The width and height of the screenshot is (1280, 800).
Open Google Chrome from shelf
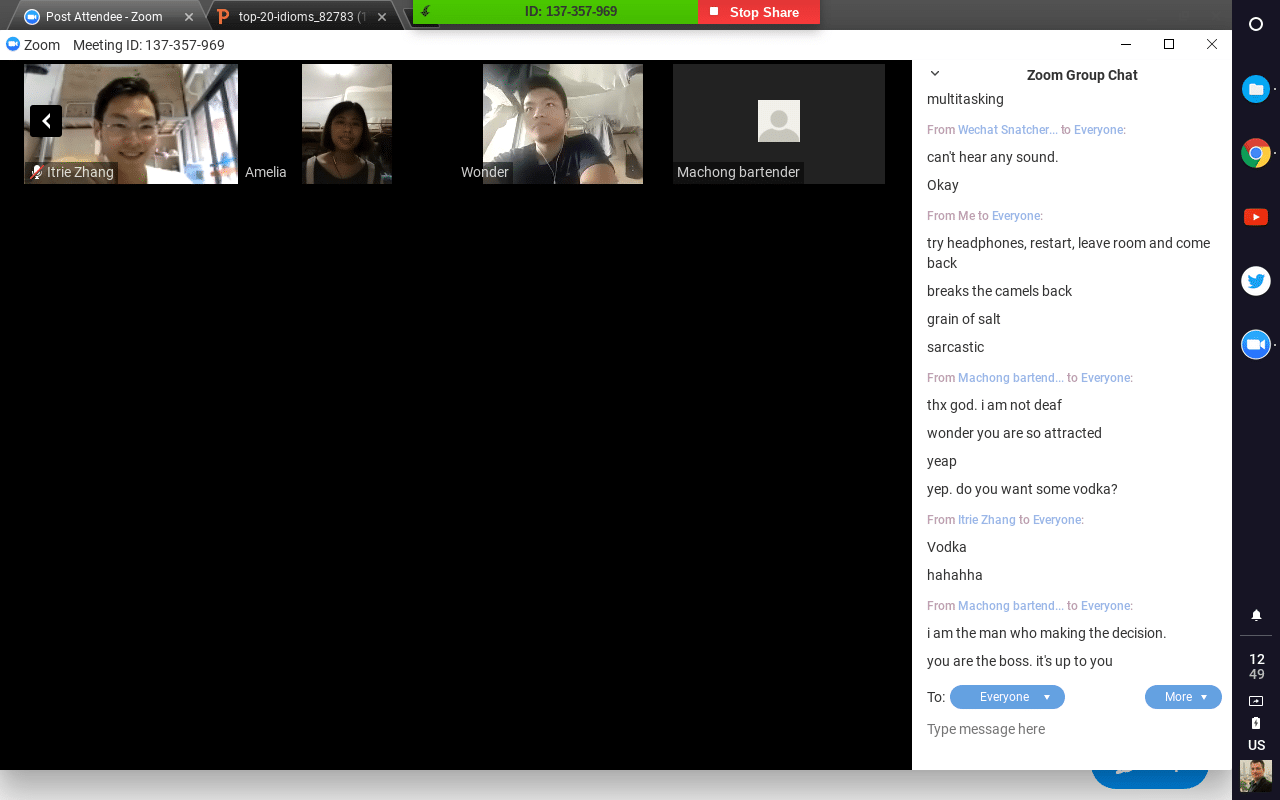point(1256,153)
